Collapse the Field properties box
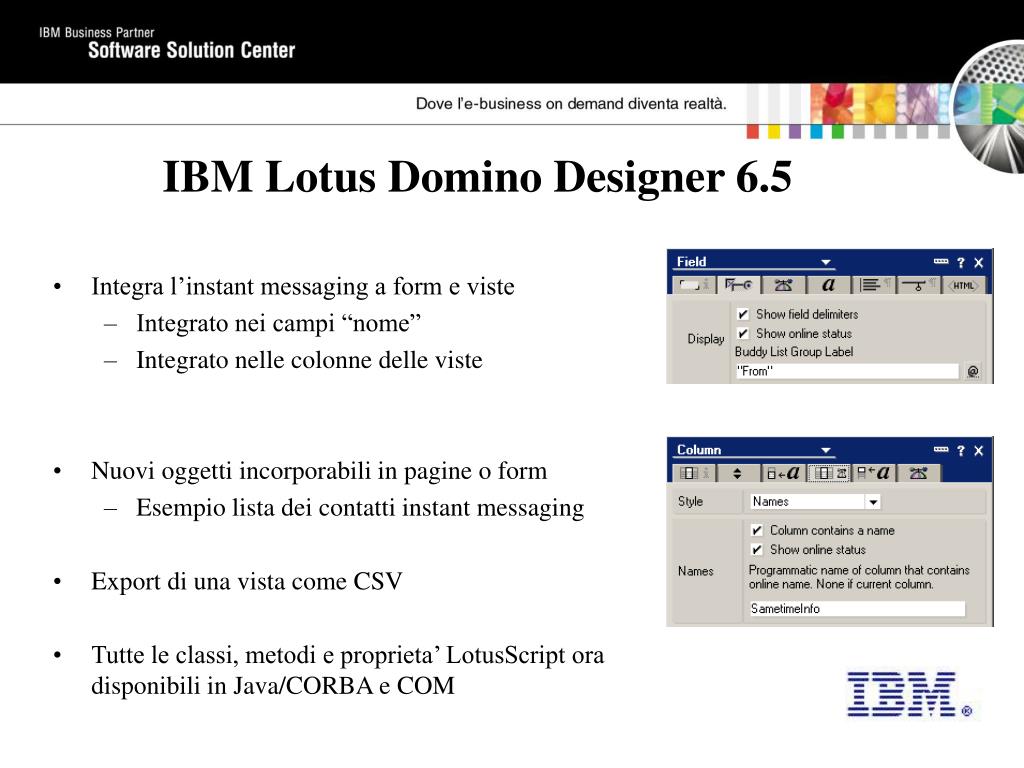1024x768 pixels. tap(940, 262)
